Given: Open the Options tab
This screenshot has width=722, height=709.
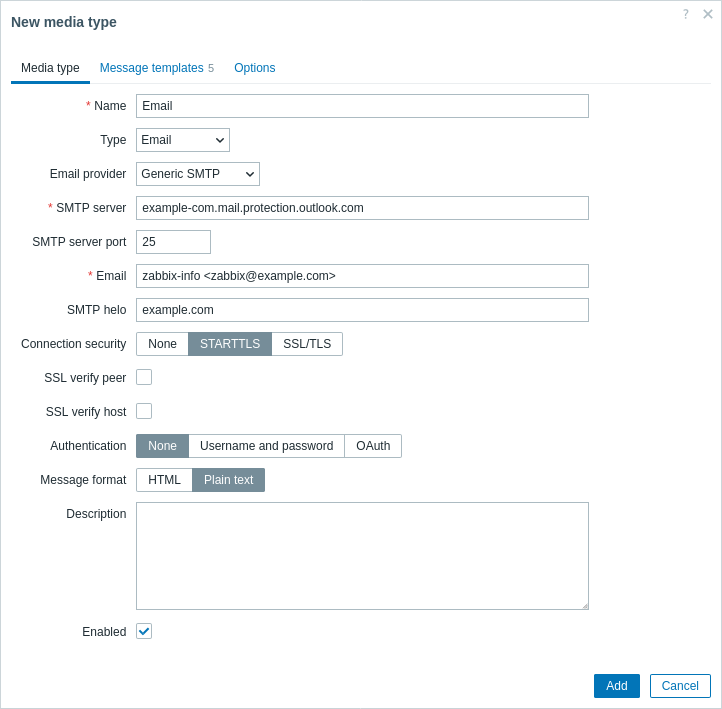Looking at the screenshot, I should point(255,68).
